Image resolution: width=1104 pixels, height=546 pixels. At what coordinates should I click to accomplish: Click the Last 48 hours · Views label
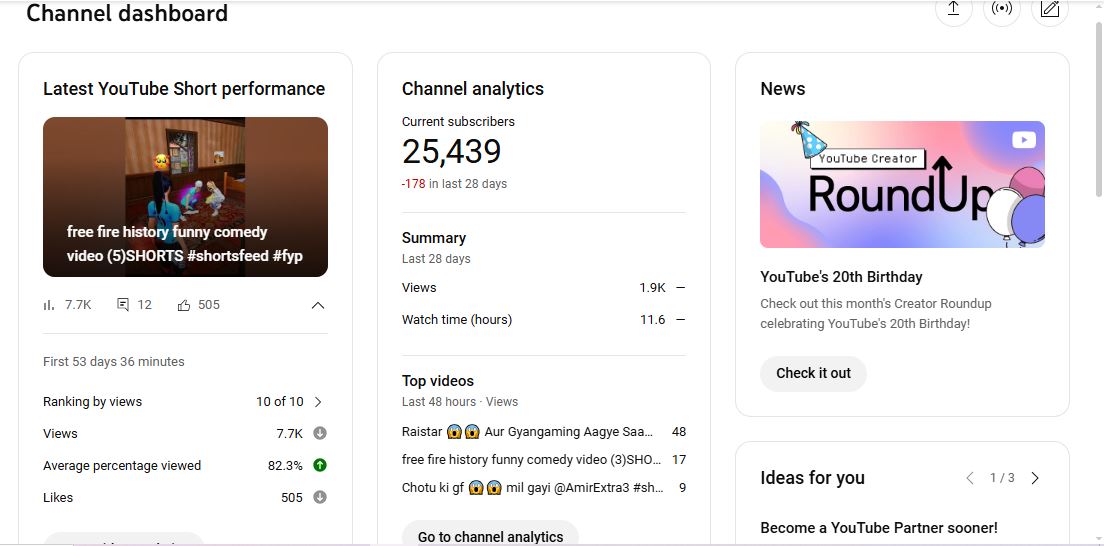pos(460,402)
